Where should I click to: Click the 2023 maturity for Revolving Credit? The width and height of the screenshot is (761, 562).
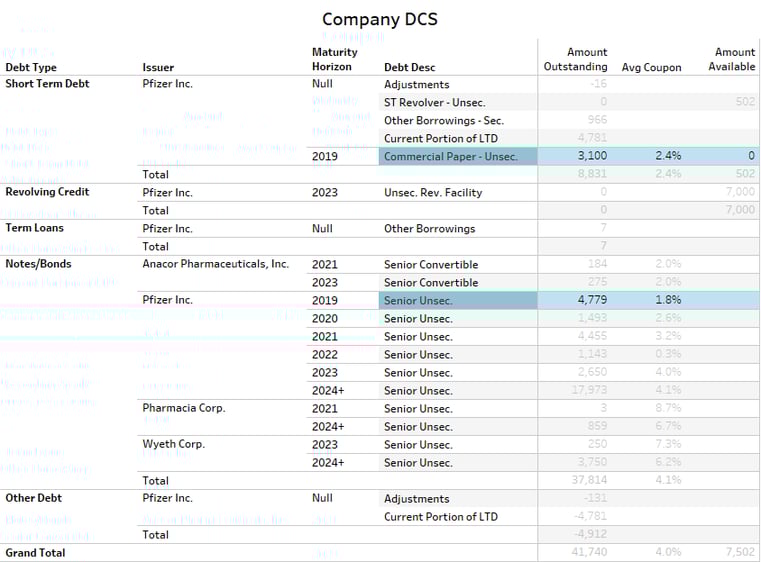click(325, 193)
